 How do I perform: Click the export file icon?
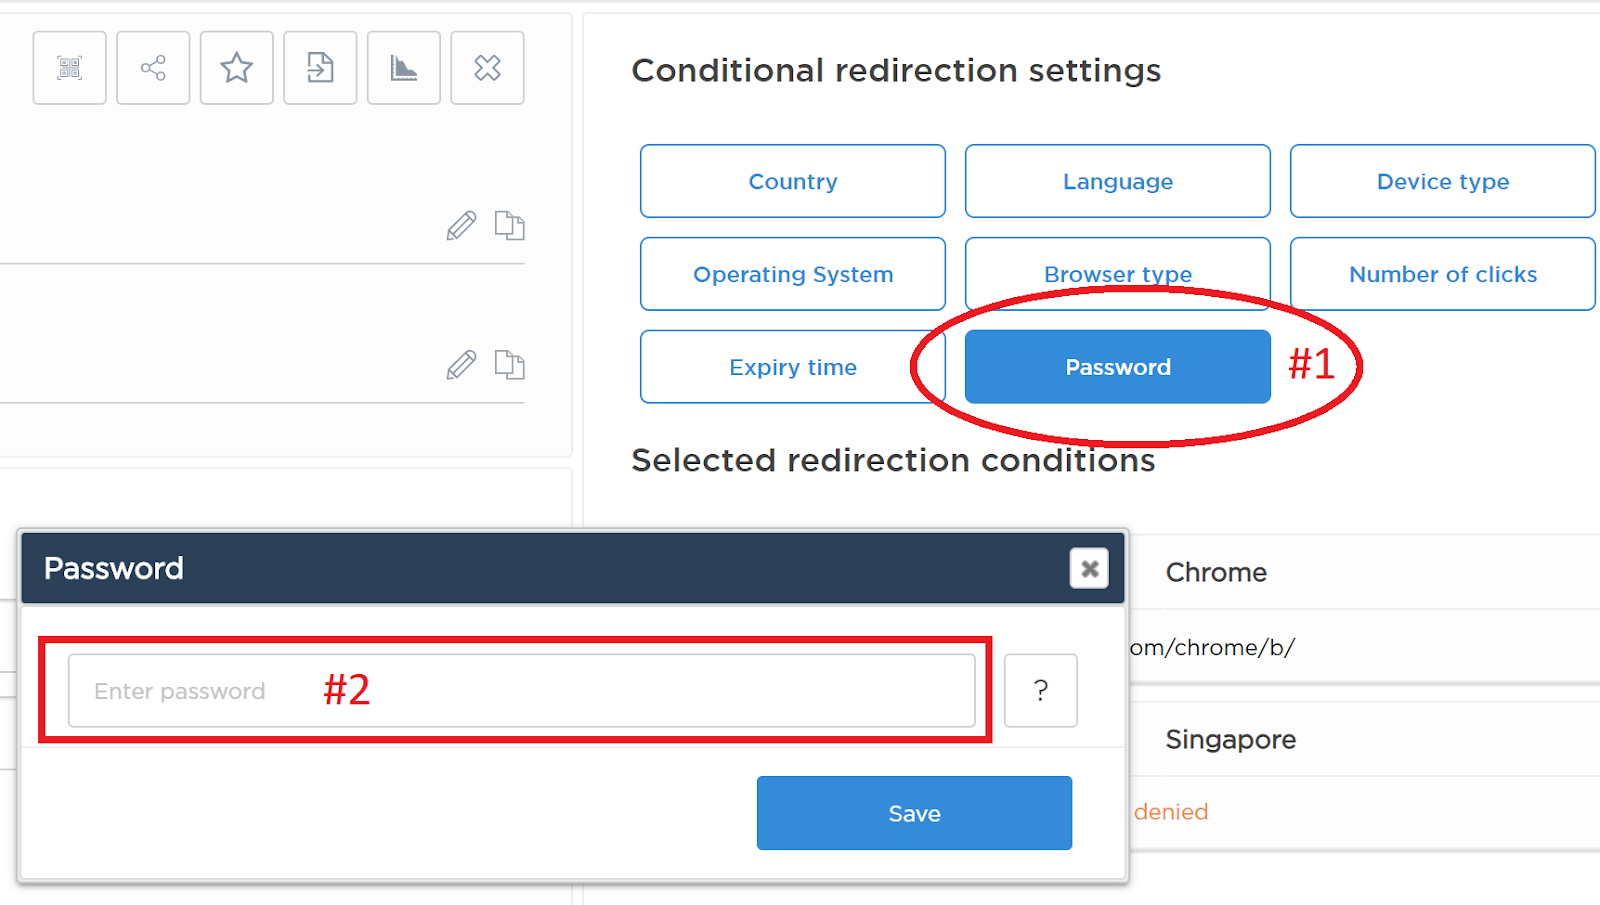click(320, 68)
